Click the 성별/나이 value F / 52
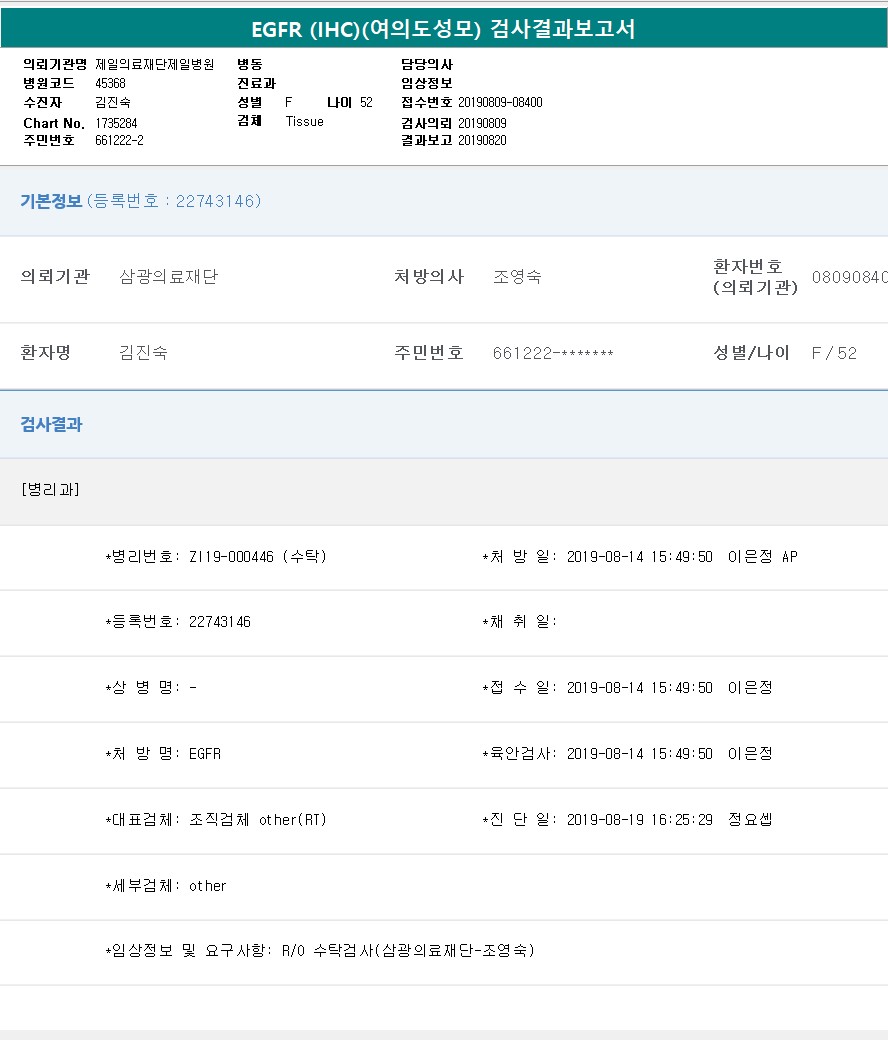888x1040 pixels. pyautogui.click(x=834, y=353)
